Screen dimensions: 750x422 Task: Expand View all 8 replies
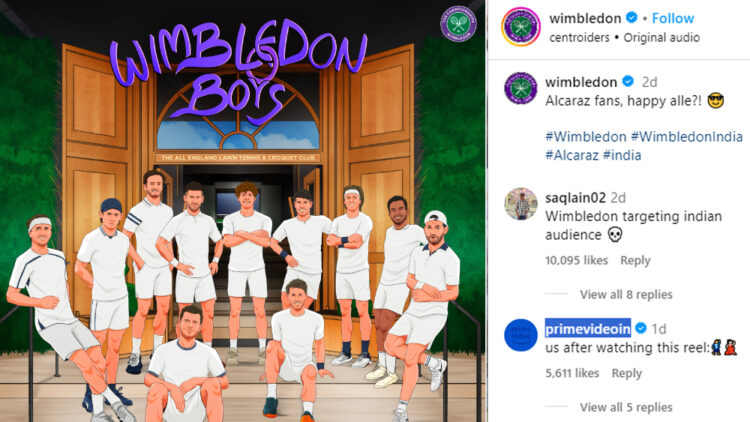(x=626, y=294)
